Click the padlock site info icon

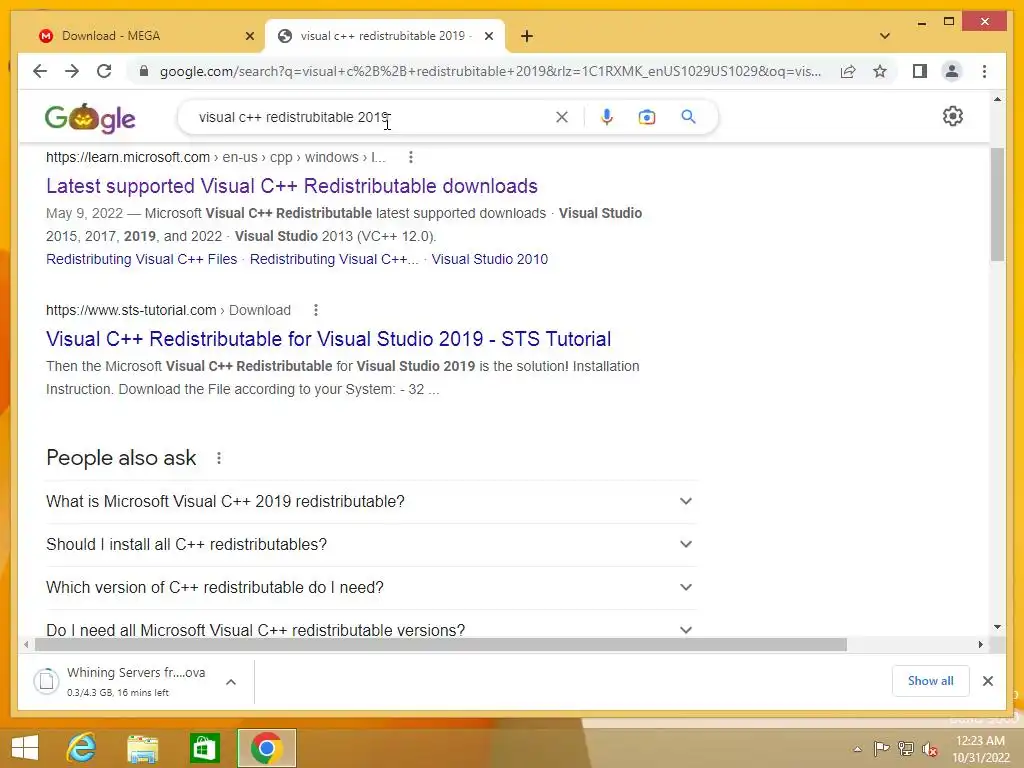[x=144, y=71]
